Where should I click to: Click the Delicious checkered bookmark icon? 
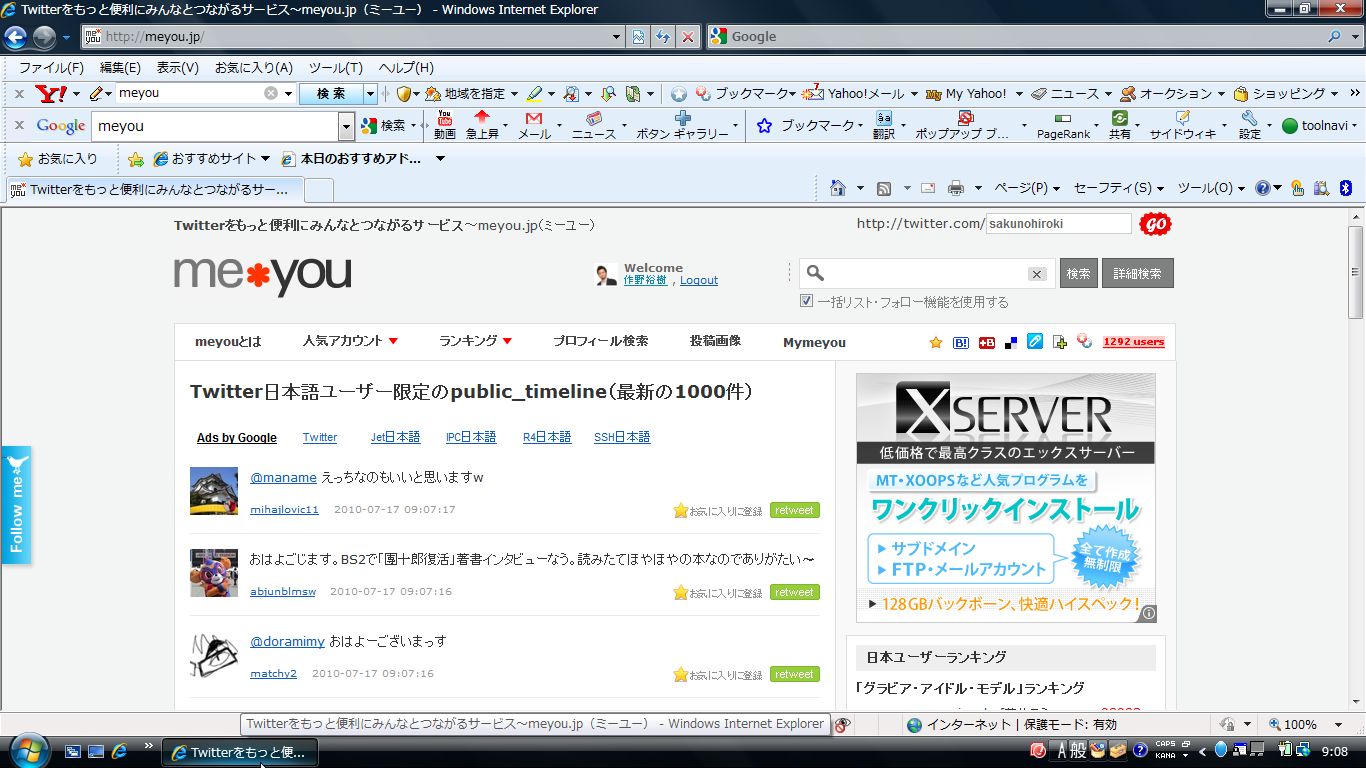(x=1011, y=342)
